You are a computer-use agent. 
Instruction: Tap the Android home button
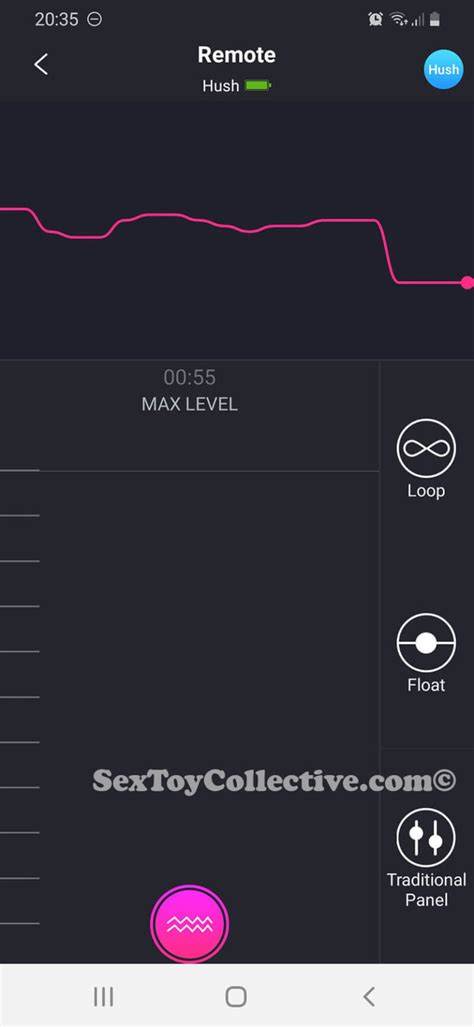tap(236, 997)
